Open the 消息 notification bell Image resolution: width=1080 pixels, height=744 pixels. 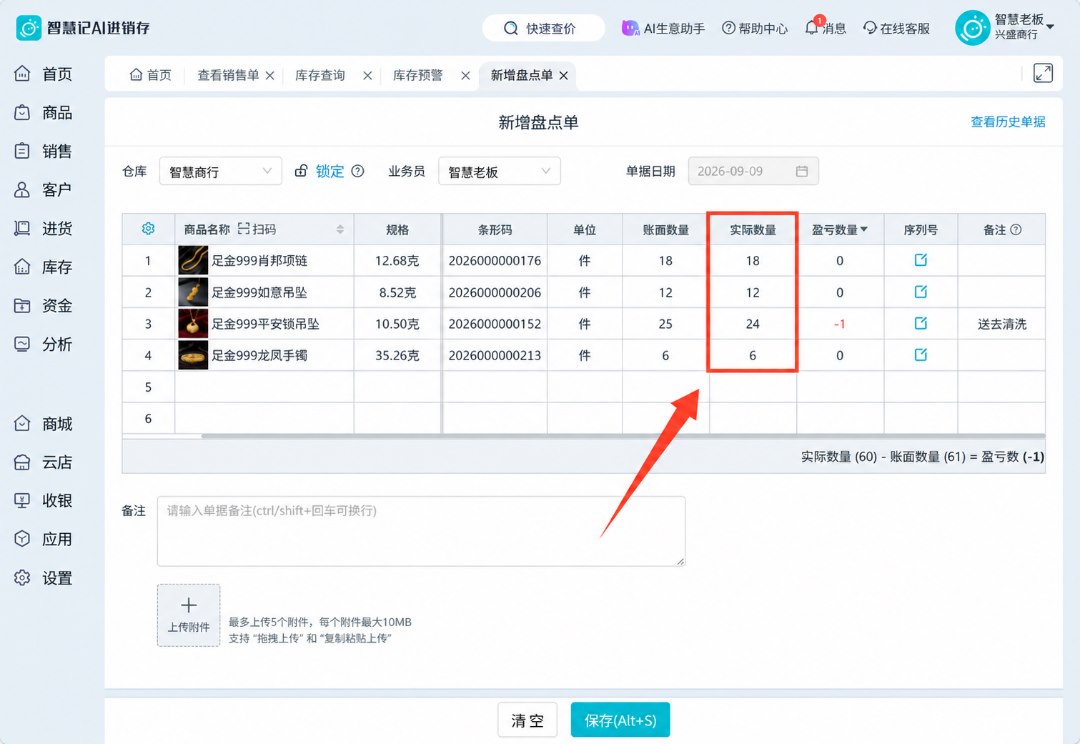(x=813, y=27)
